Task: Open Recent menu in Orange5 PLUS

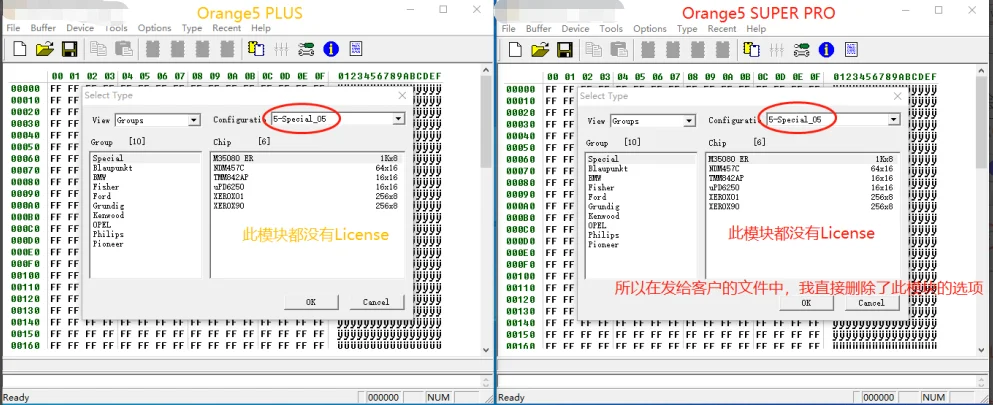Action: coord(226,28)
